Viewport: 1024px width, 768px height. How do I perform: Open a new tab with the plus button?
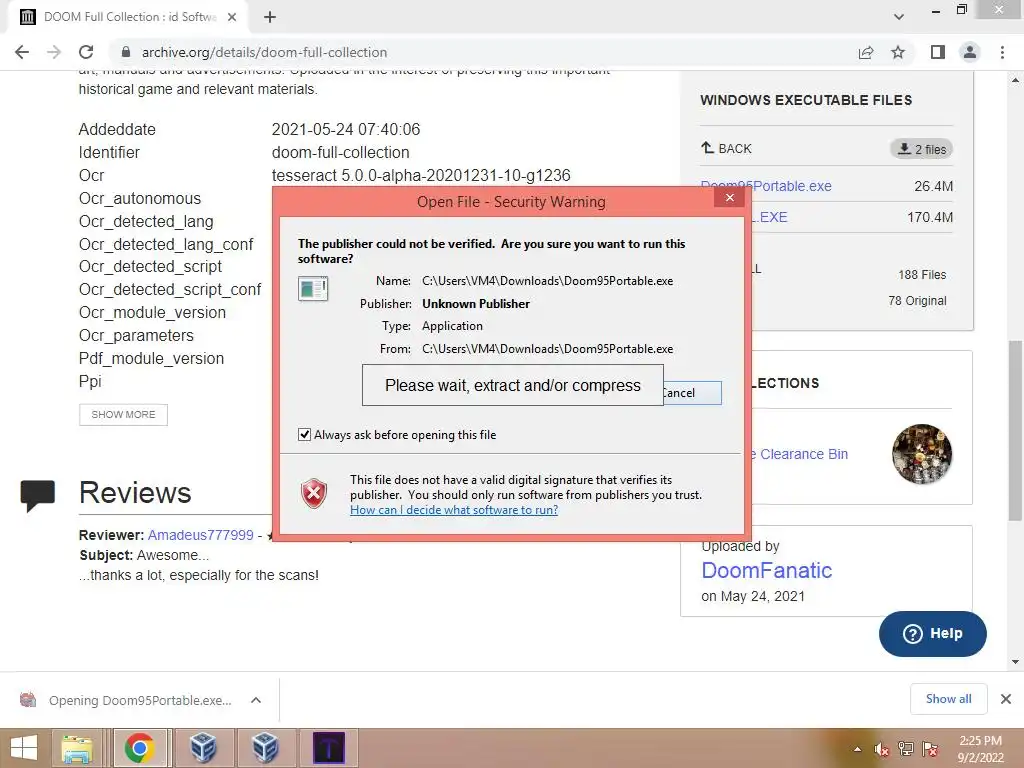coord(270,17)
